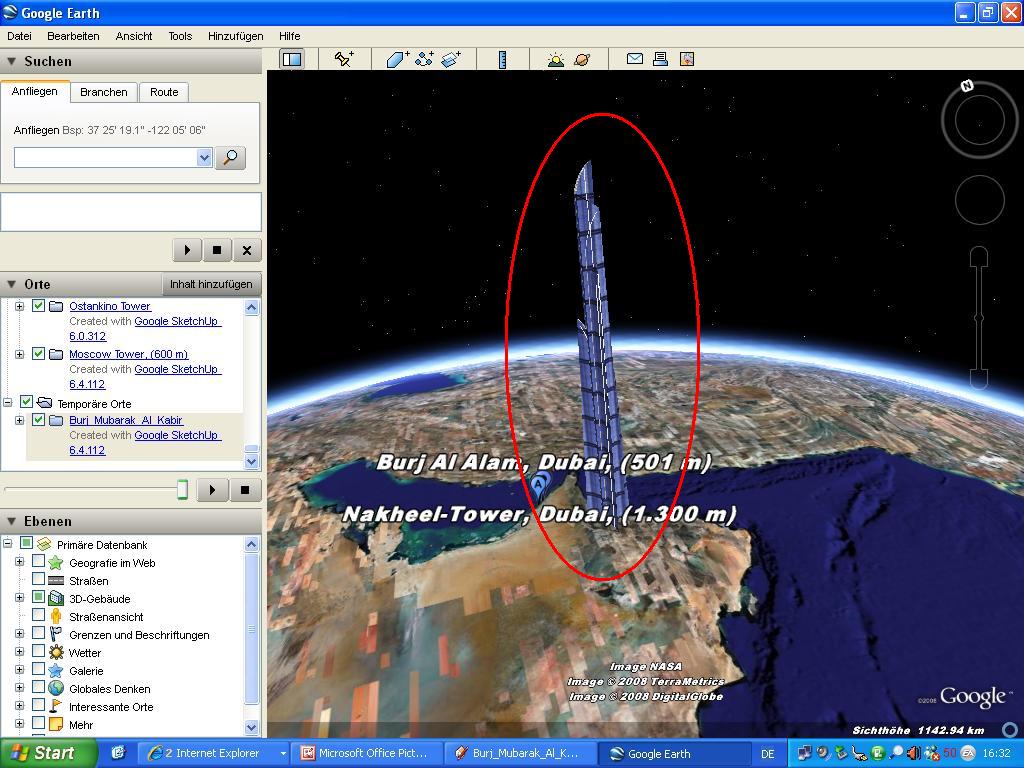
Task: Toggle the Temporäre Orte checkbox
Action: (x=26, y=402)
